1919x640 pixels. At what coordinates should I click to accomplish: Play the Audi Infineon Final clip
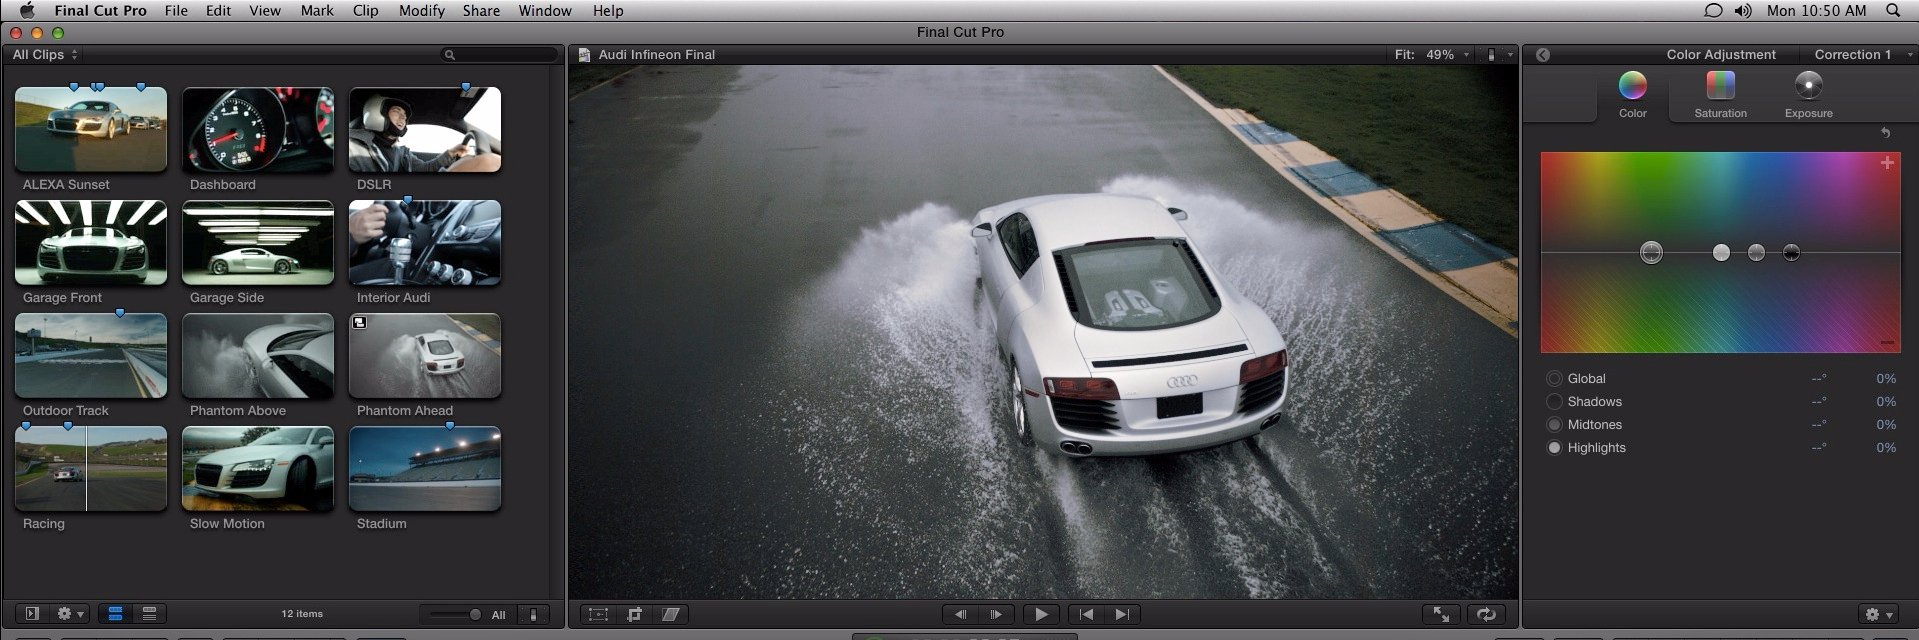pos(1041,614)
